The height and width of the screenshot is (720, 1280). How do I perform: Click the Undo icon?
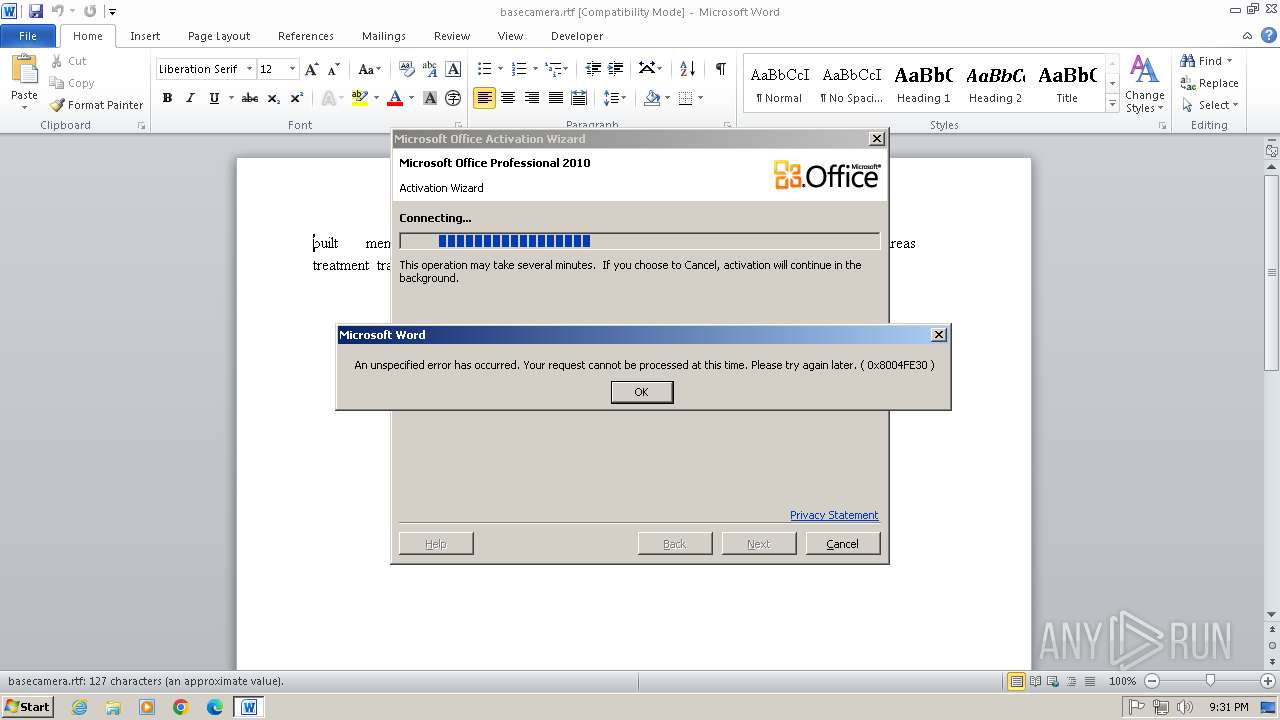coord(58,11)
